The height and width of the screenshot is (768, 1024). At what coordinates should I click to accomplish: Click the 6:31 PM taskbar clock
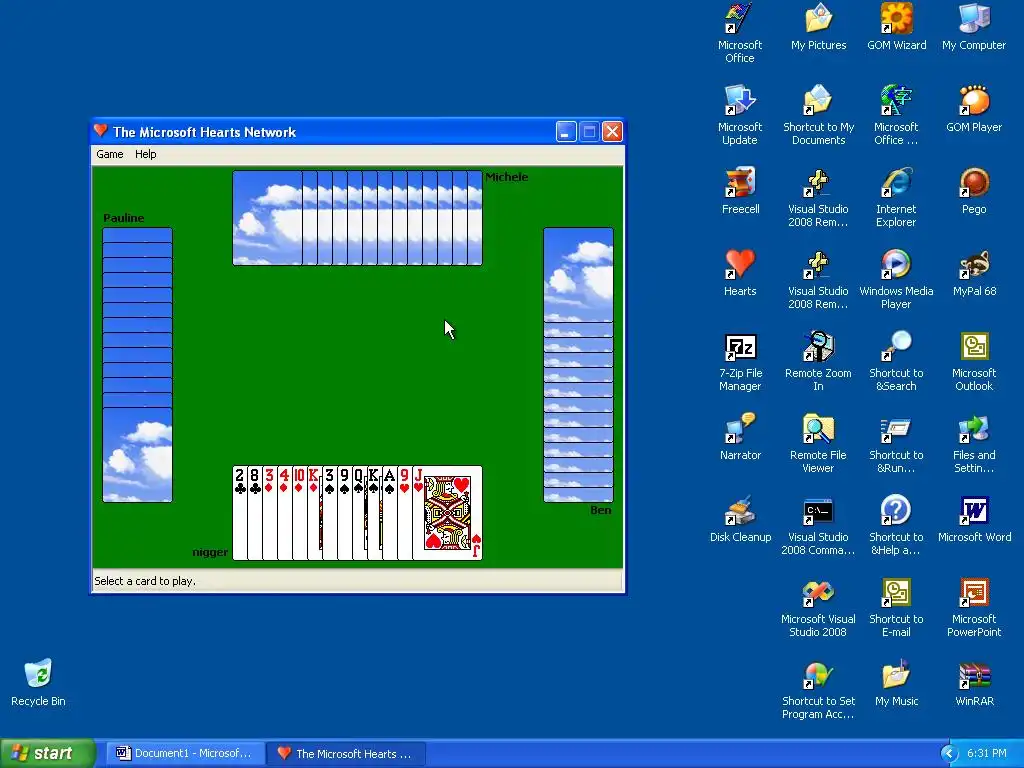[986, 753]
